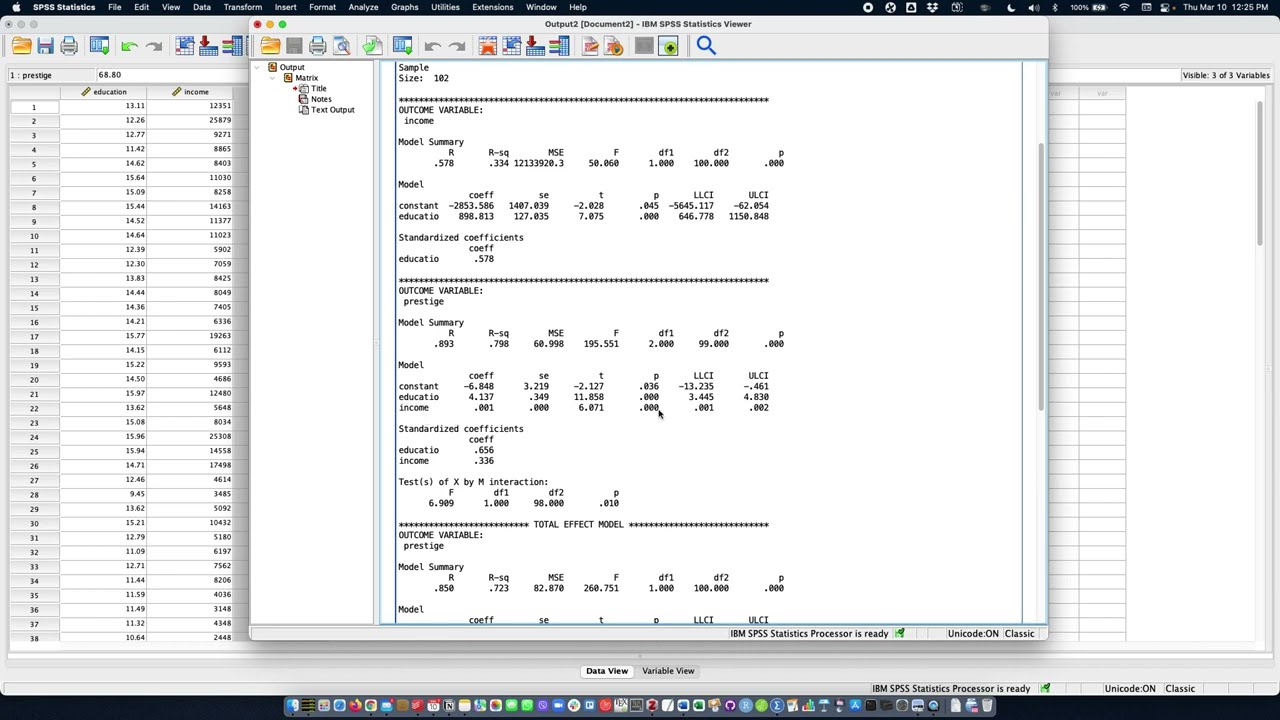Click 'Test(s) of X by M interaction' text
This screenshot has height=720, width=1280.
tap(473, 482)
